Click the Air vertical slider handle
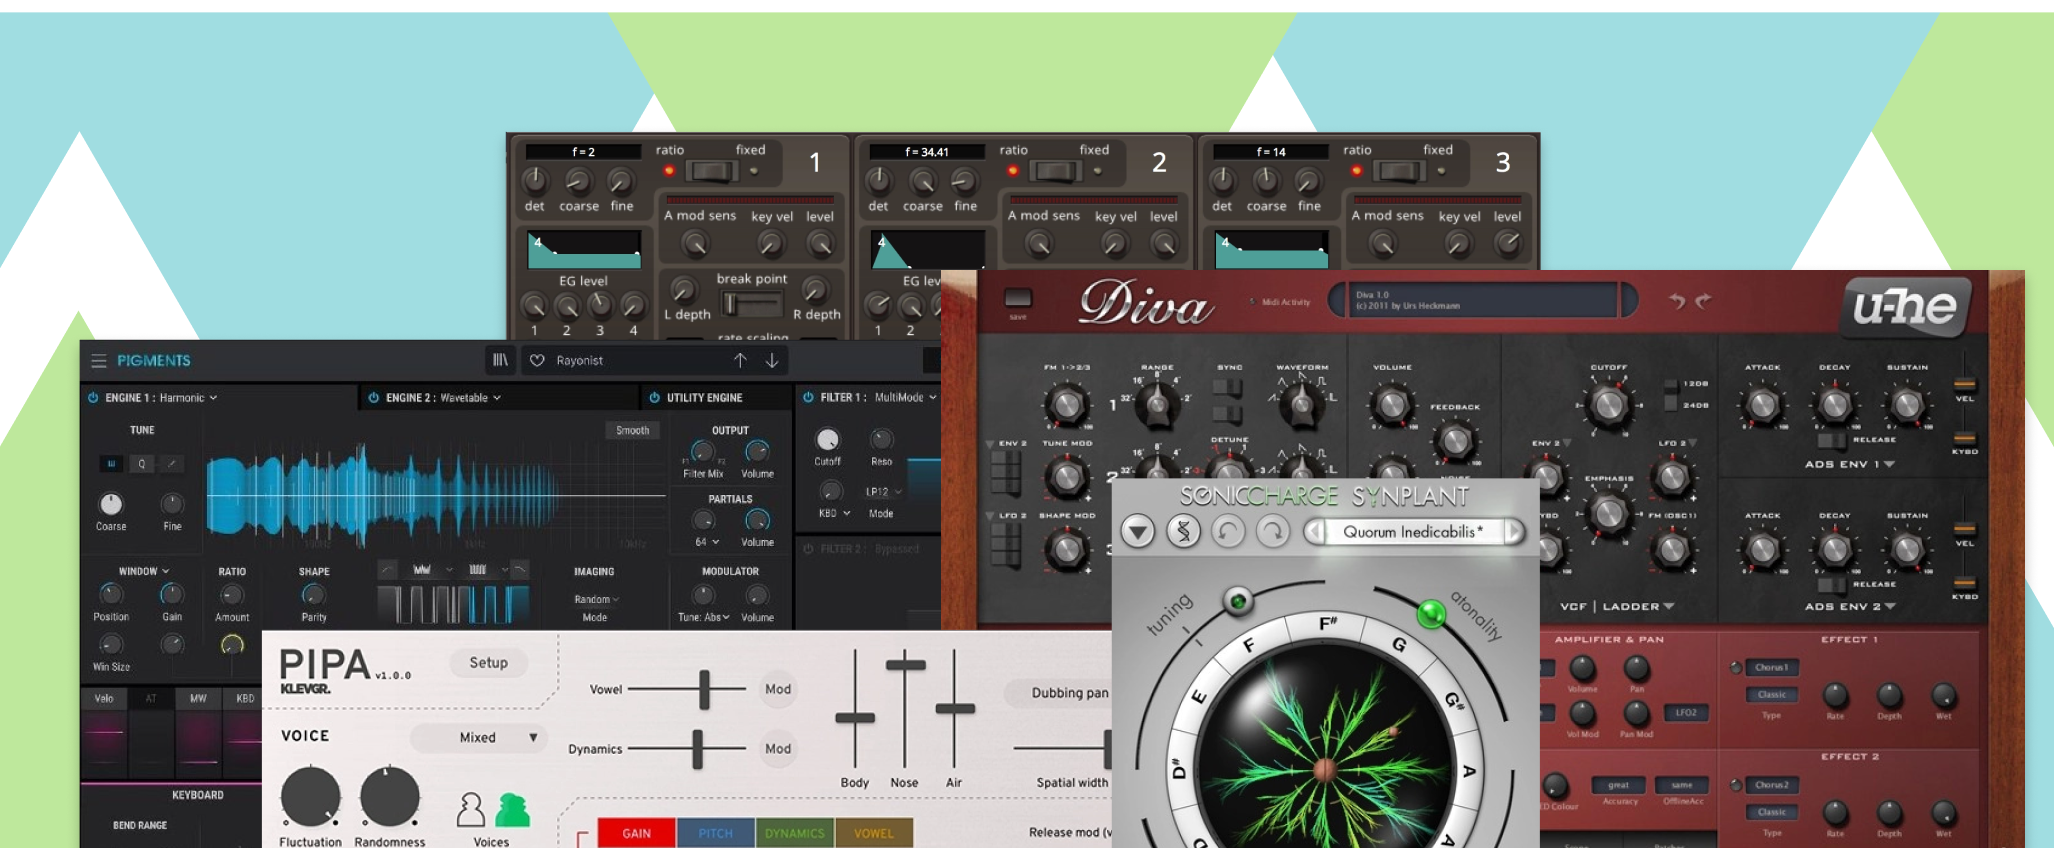The height and width of the screenshot is (848, 2054). point(955,709)
